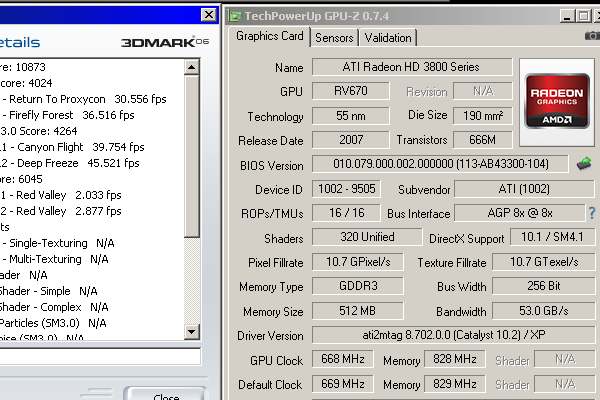600x400 pixels.
Task: Maximize the GPU-Z window
Action: (583, 16)
